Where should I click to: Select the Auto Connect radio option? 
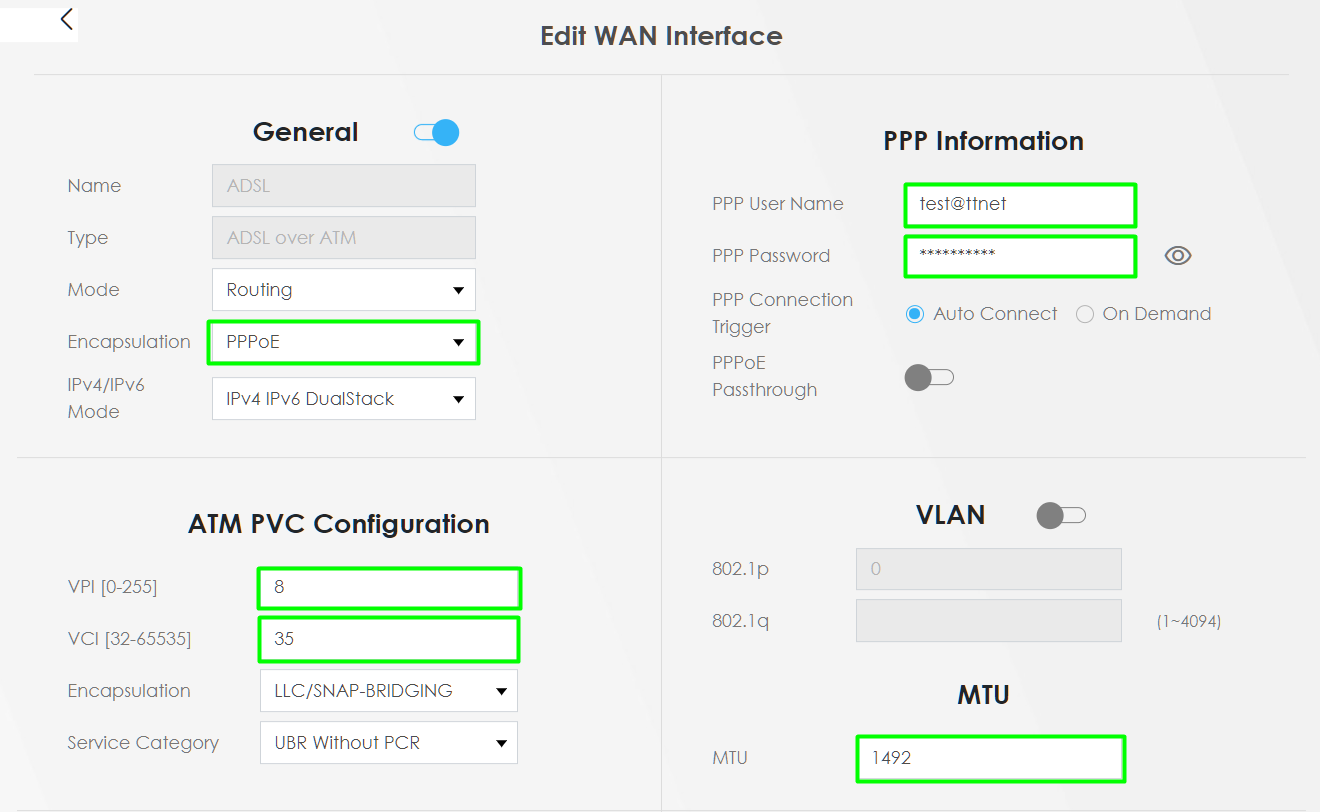pos(914,314)
